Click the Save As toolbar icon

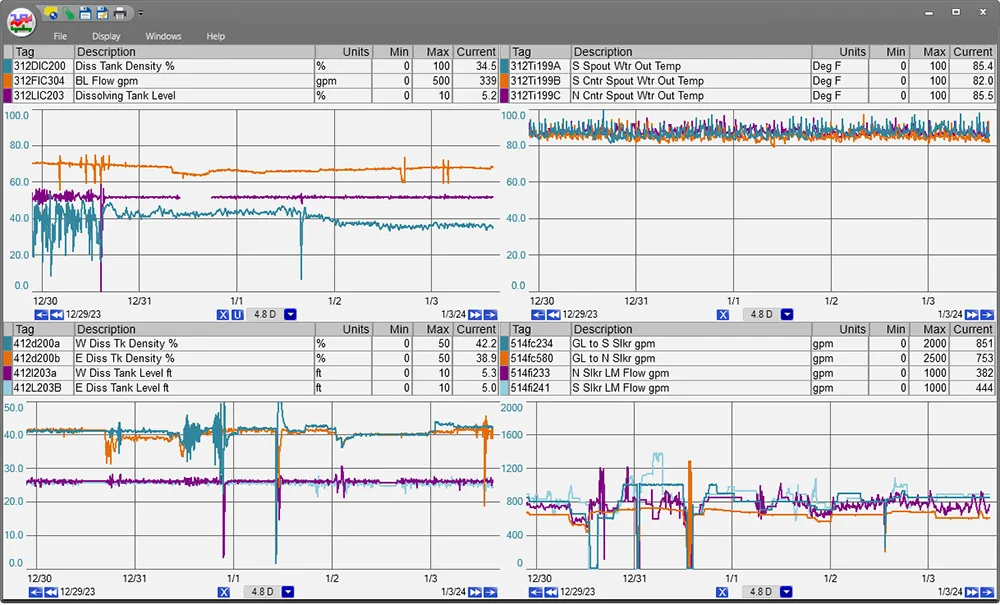coord(102,13)
